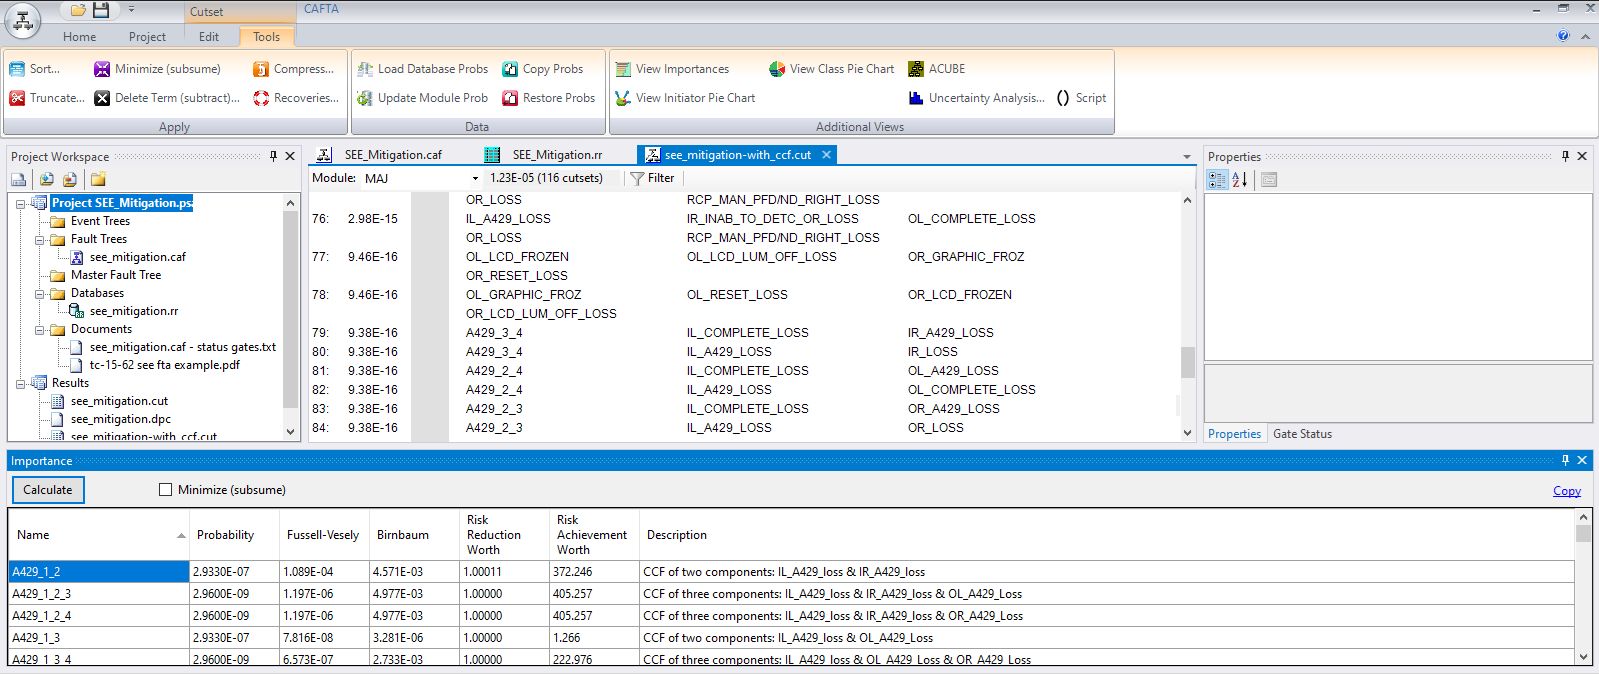Image resolution: width=1599 pixels, height=674 pixels.
Task: Collapse the Fault Trees folder node
Action: pos(40,240)
